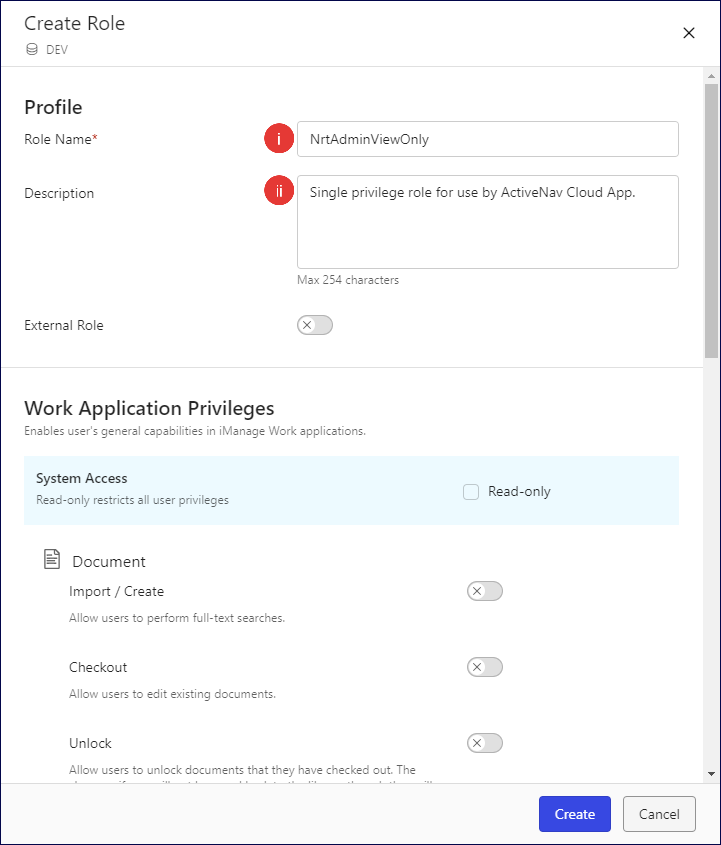This screenshot has width=721, height=845.
Task: Click the Read-only label text
Action: pos(517,491)
